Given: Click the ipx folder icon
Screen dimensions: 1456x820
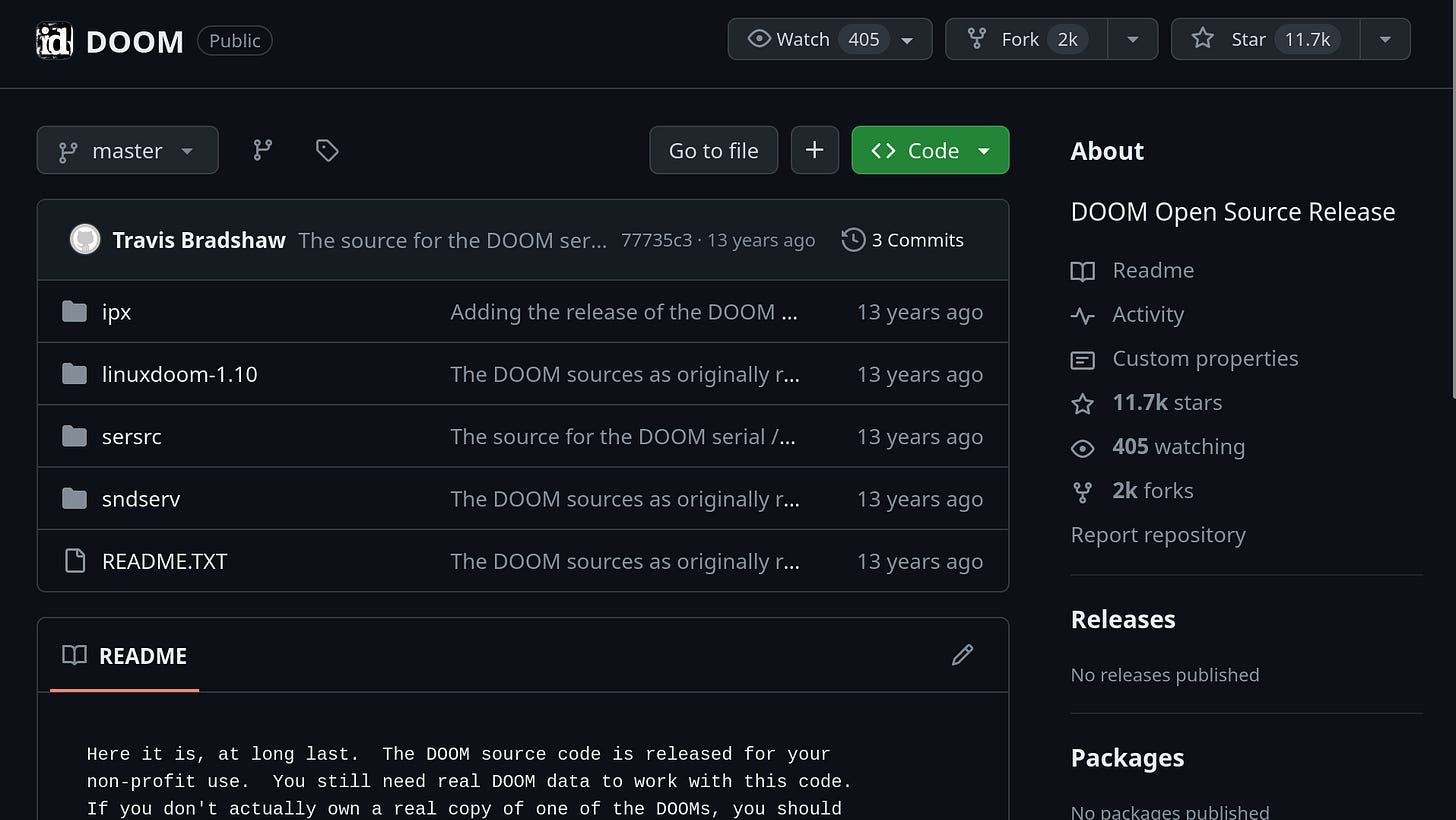Looking at the screenshot, I should 74,312.
